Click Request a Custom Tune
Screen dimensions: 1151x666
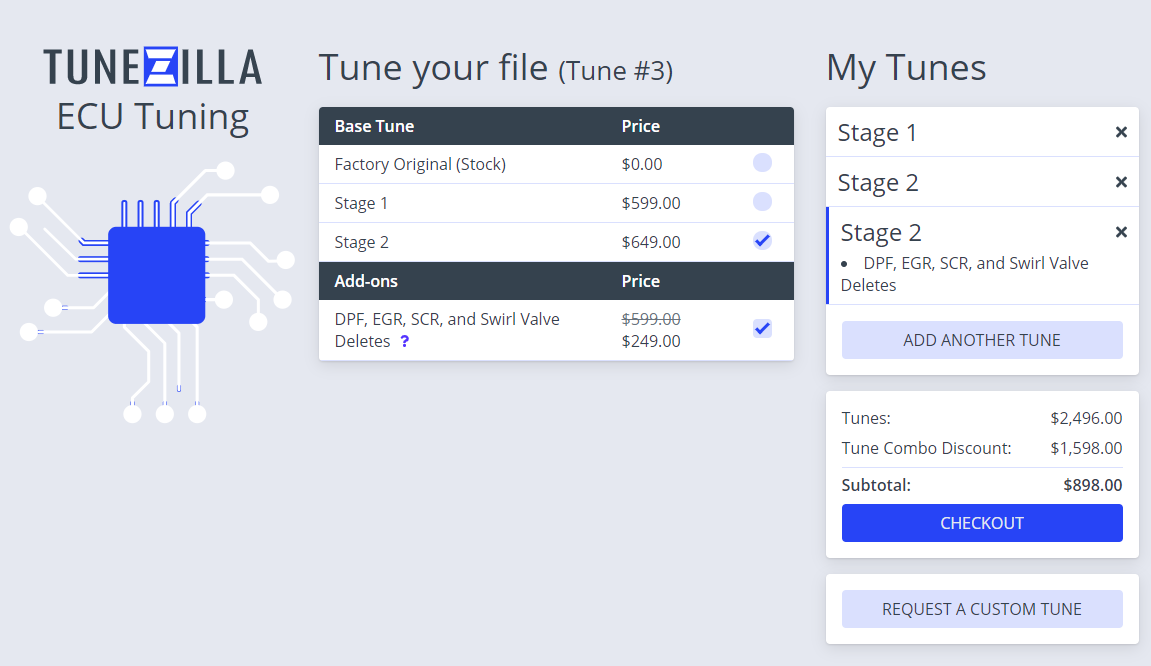981,609
